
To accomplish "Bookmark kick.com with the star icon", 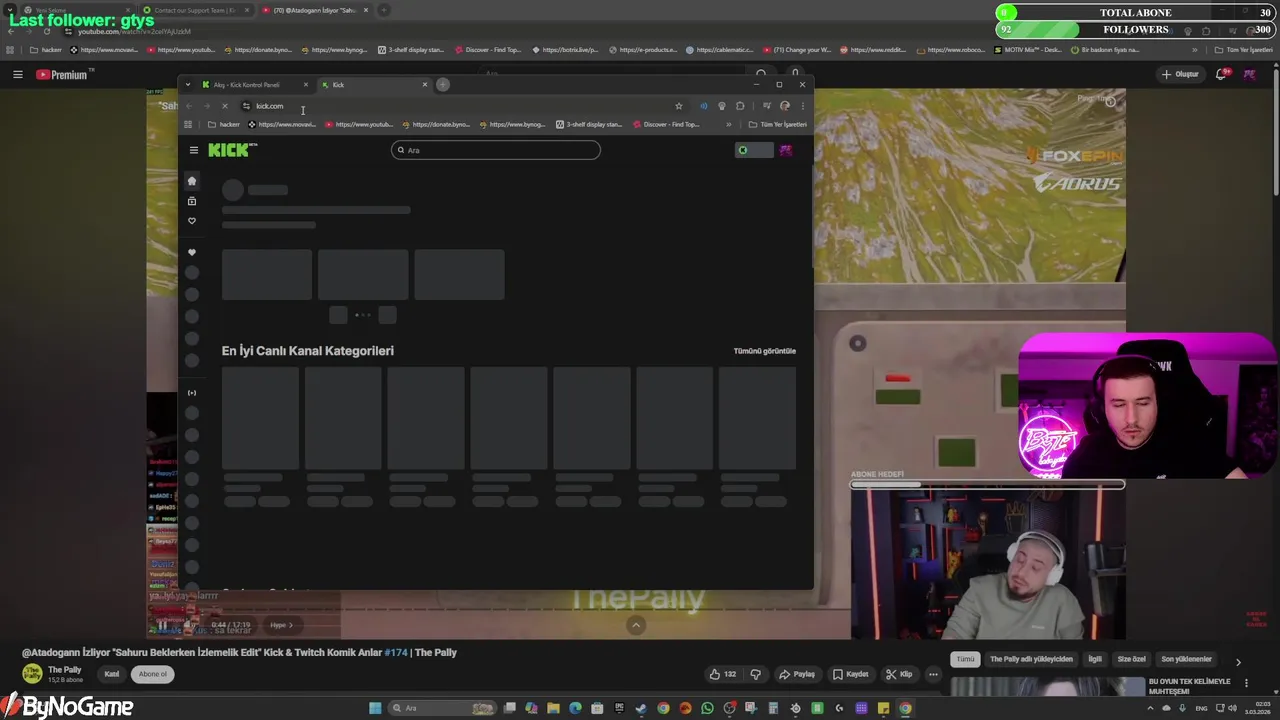I will [x=679, y=106].
